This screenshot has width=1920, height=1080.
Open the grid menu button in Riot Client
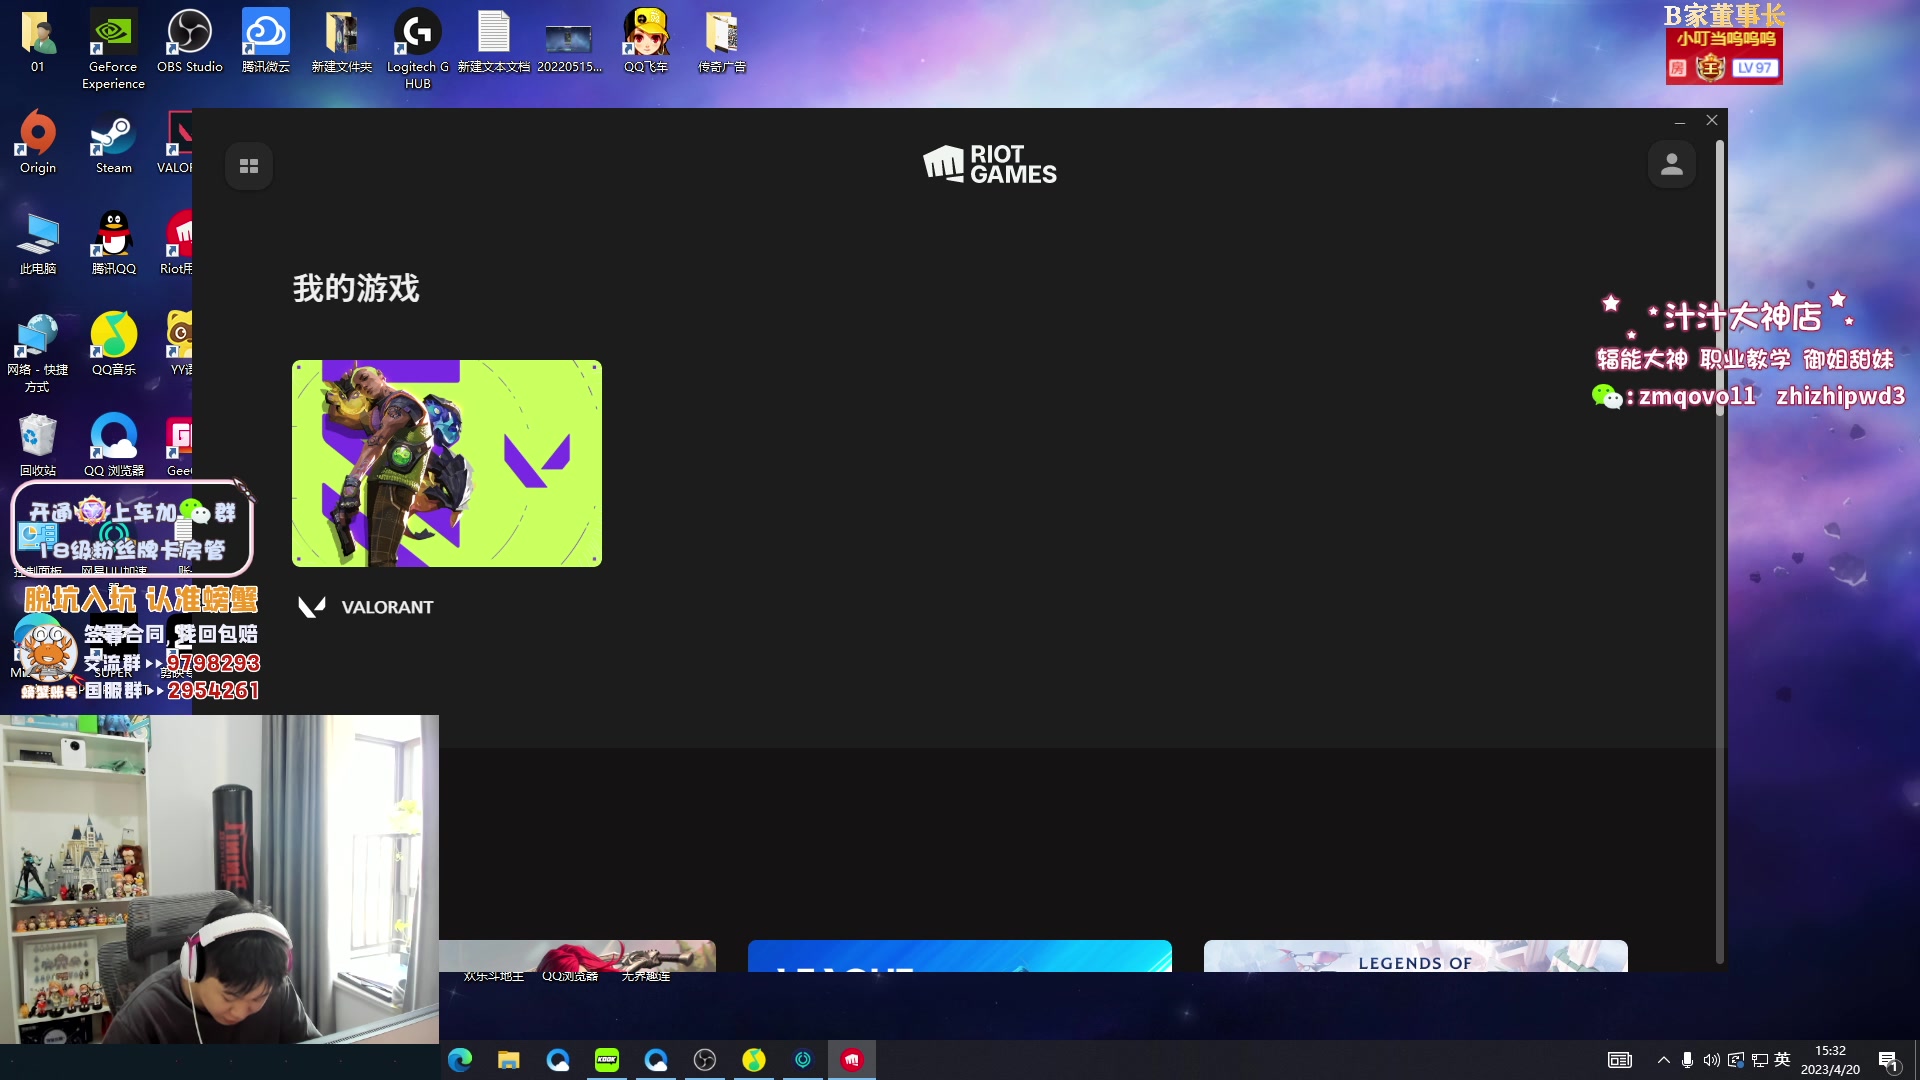point(249,166)
